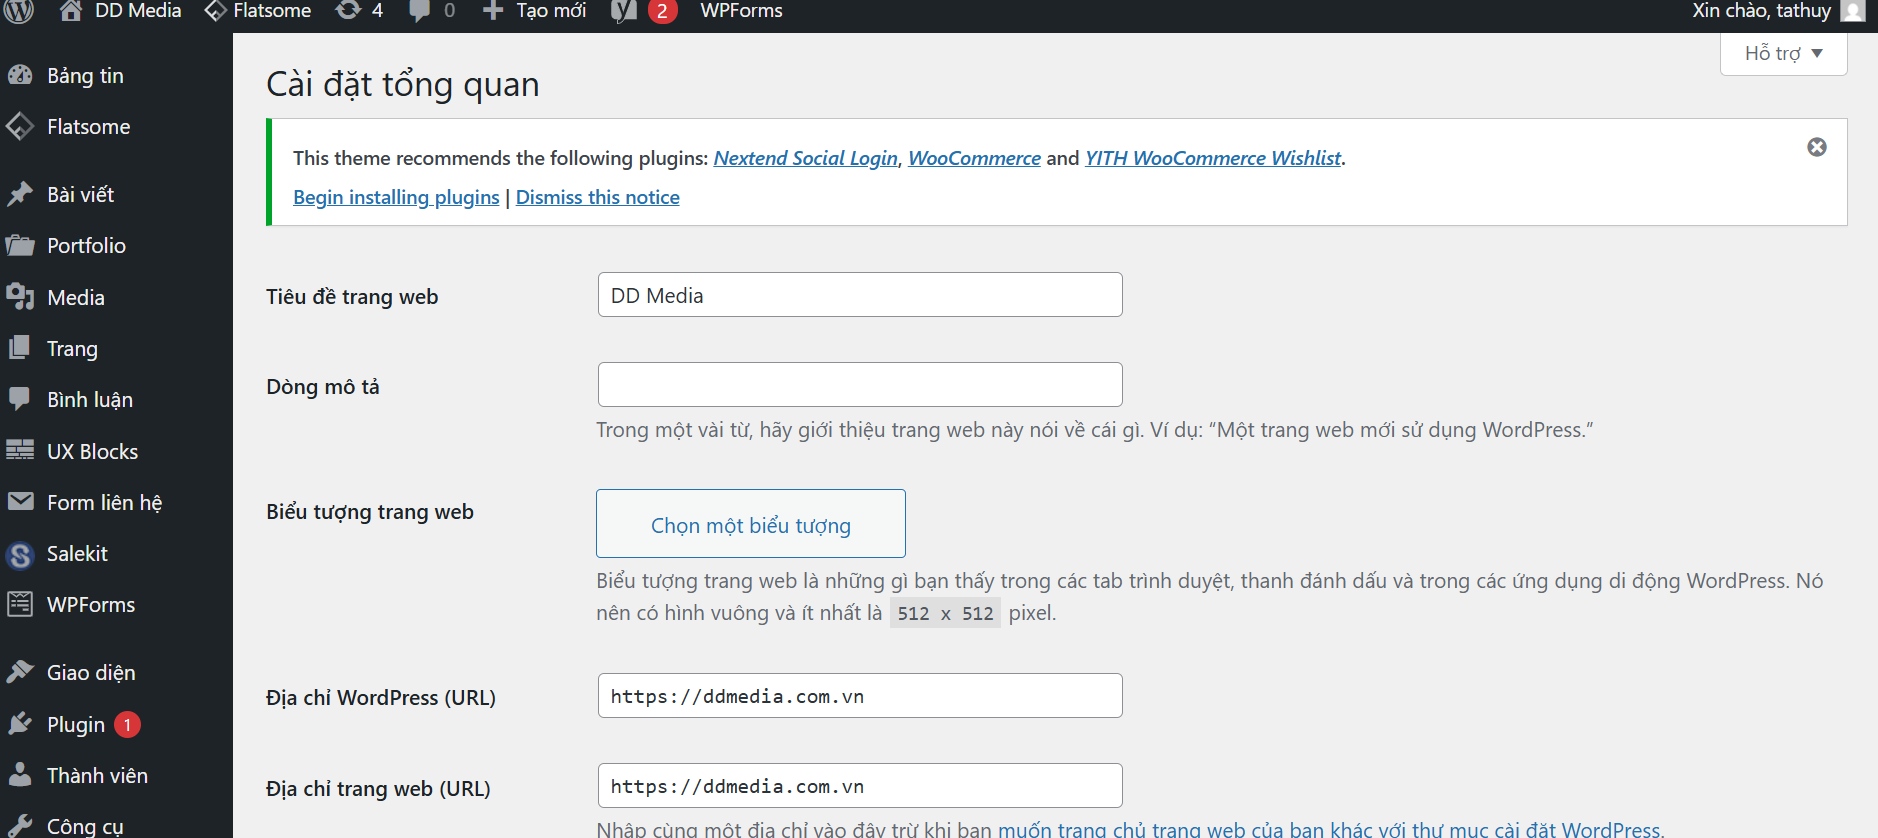Click Dismiss this notice link
1878x838 pixels.
(597, 197)
